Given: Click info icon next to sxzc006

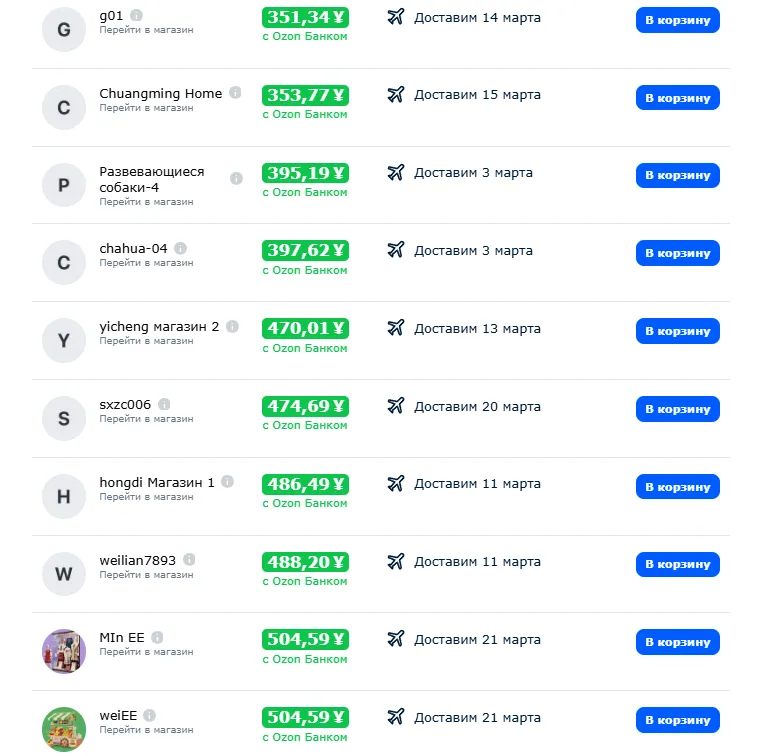Looking at the screenshot, I should pyautogui.click(x=164, y=404).
